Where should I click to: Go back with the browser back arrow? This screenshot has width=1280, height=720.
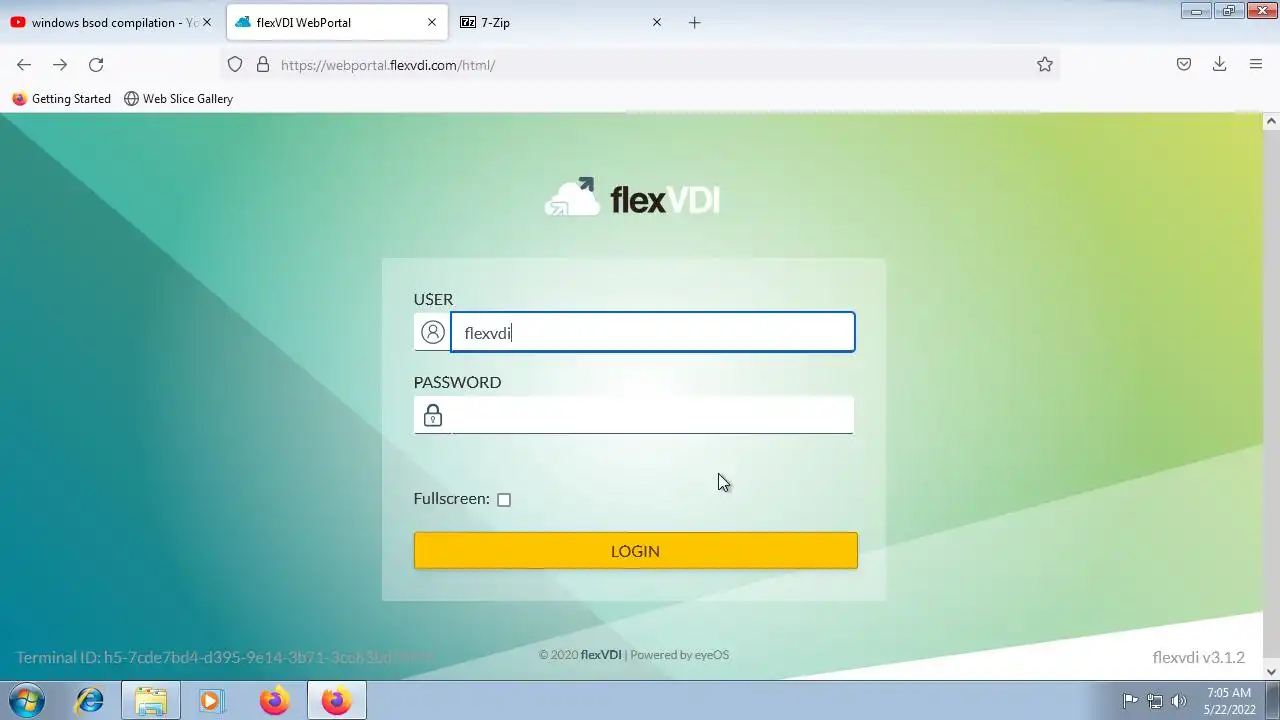(24, 64)
